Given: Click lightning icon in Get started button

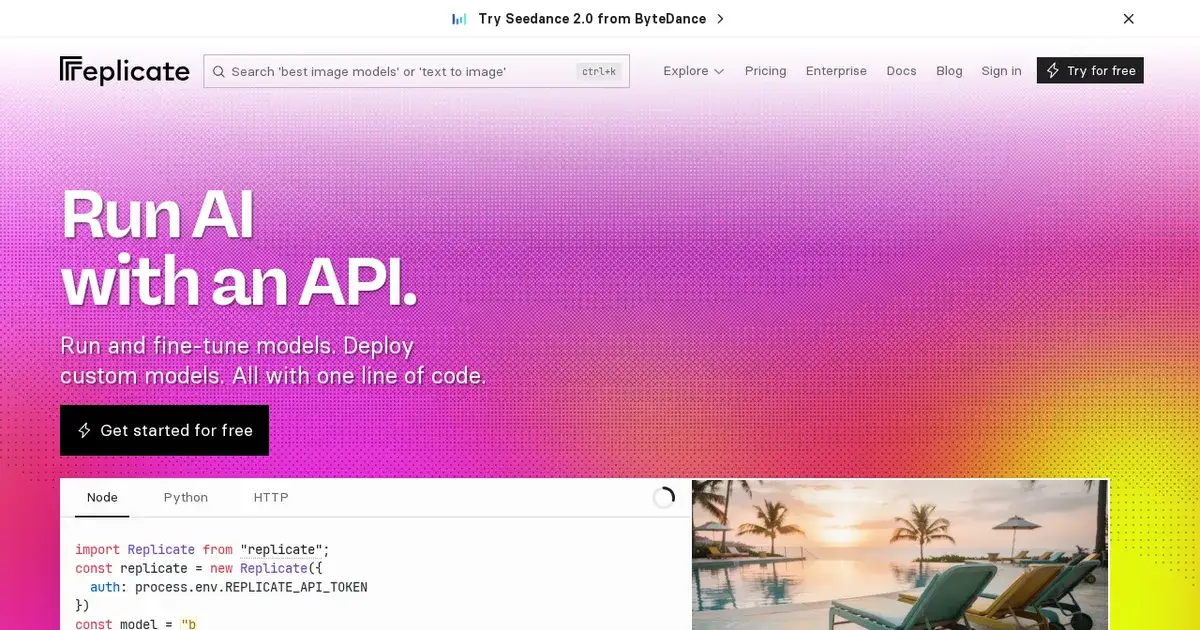Looking at the screenshot, I should pos(85,430).
